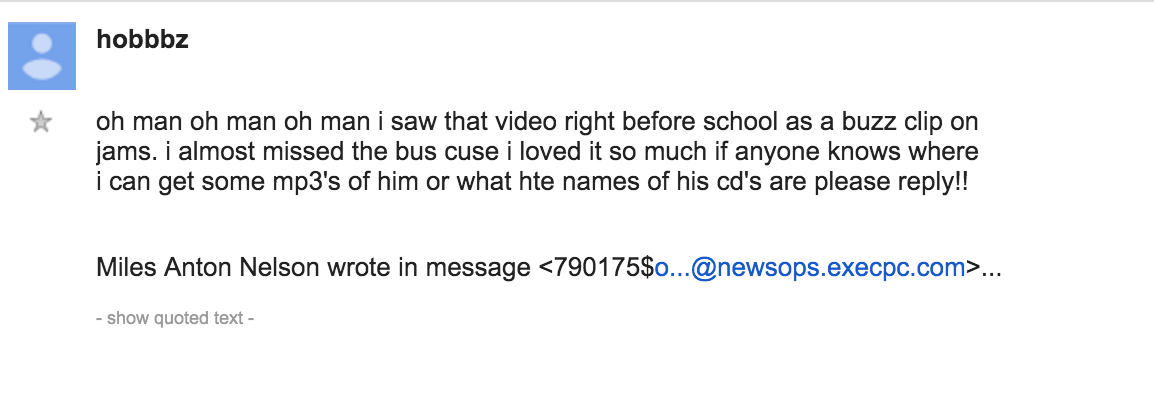Star the message from hobbbz
1154x406 pixels.
[41, 122]
